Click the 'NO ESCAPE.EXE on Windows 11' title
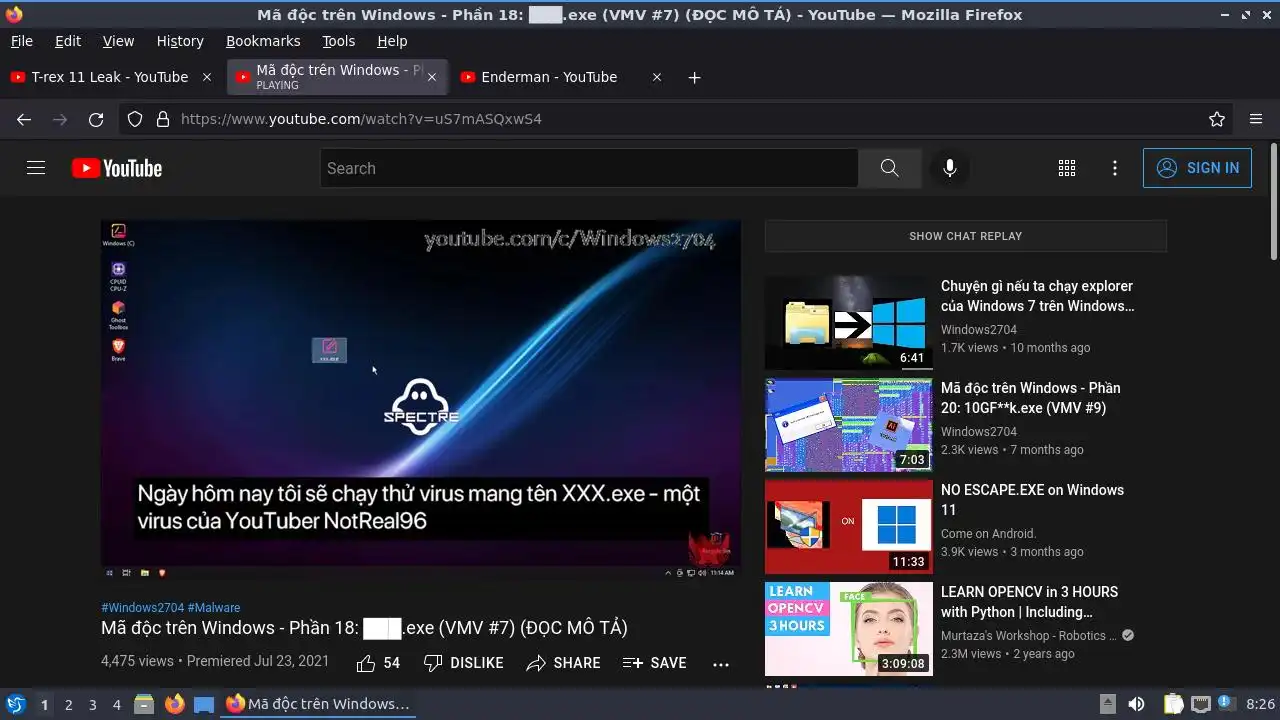 coord(1032,500)
